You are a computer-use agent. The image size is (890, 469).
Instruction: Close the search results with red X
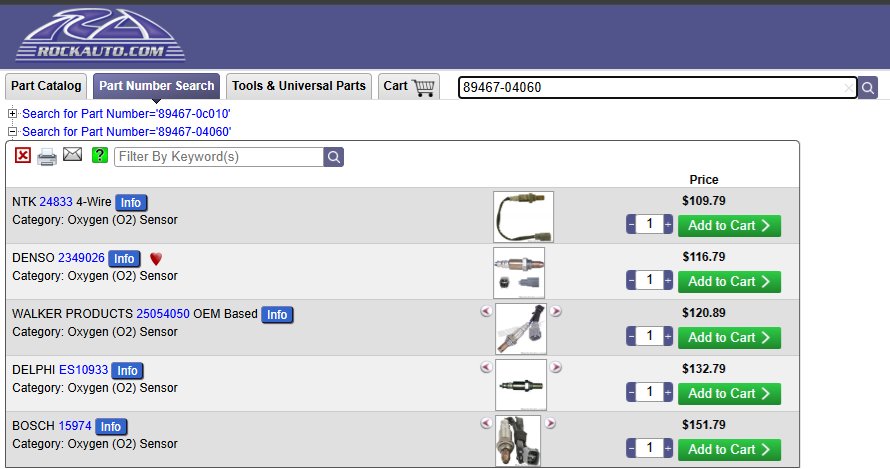click(23, 155)
